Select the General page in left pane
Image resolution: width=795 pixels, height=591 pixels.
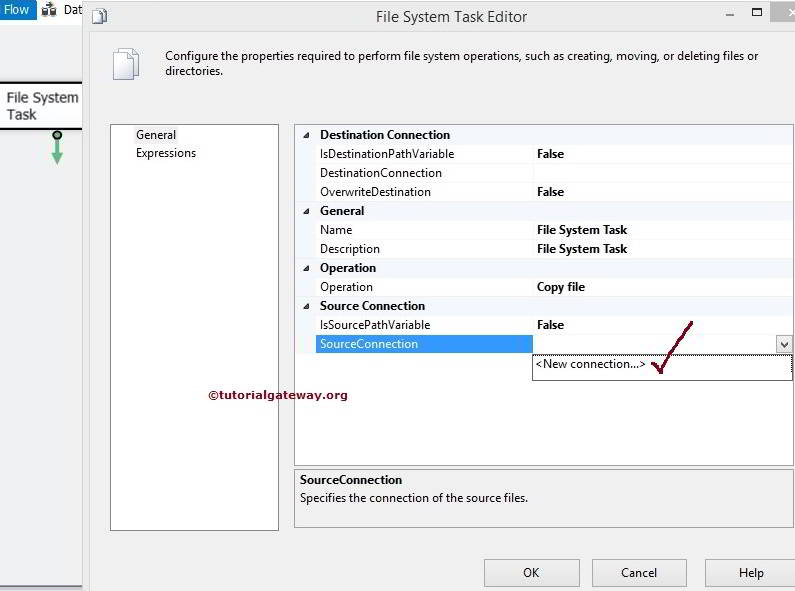(x=156, y=135)
